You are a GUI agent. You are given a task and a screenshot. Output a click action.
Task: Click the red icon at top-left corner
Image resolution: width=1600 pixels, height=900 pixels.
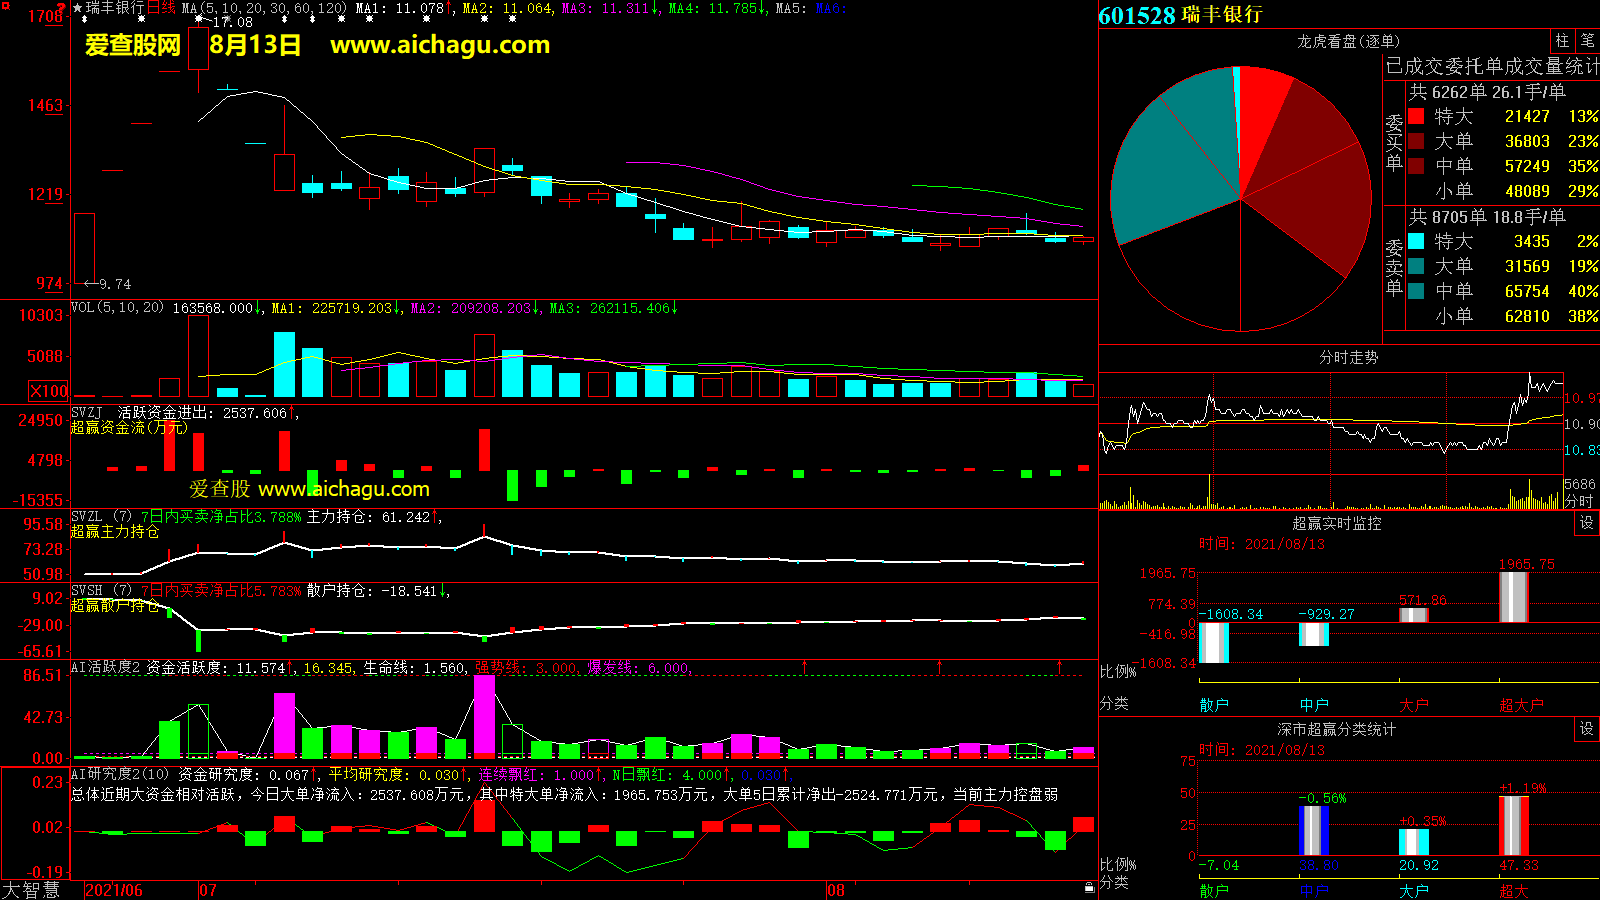tap(5, 5)
